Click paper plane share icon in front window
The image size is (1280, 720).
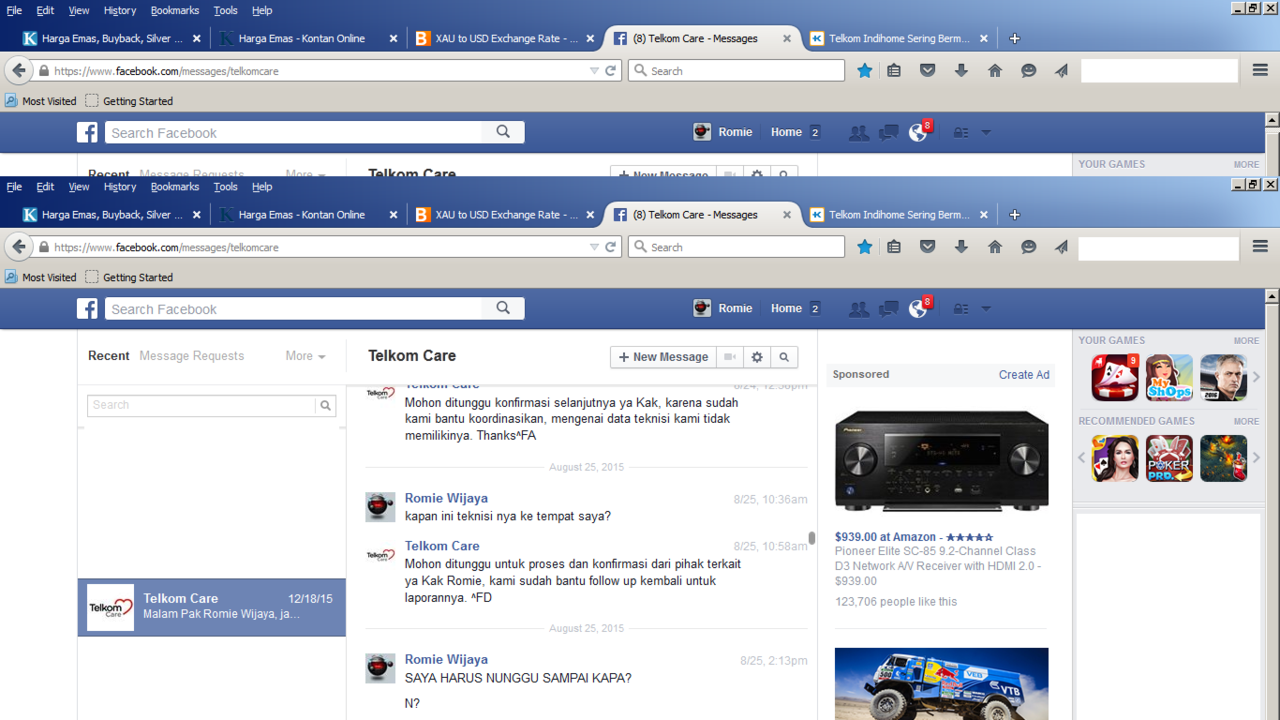(1061, 247)
